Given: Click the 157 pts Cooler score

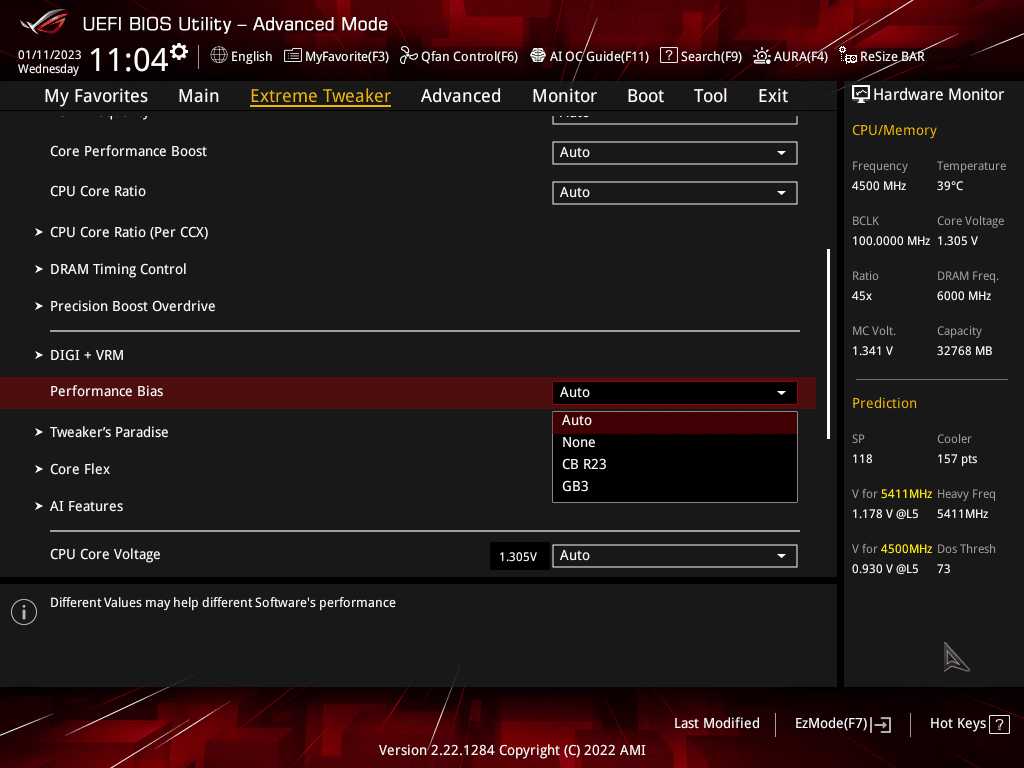Looking at the screenshot, I should point(957,459).
